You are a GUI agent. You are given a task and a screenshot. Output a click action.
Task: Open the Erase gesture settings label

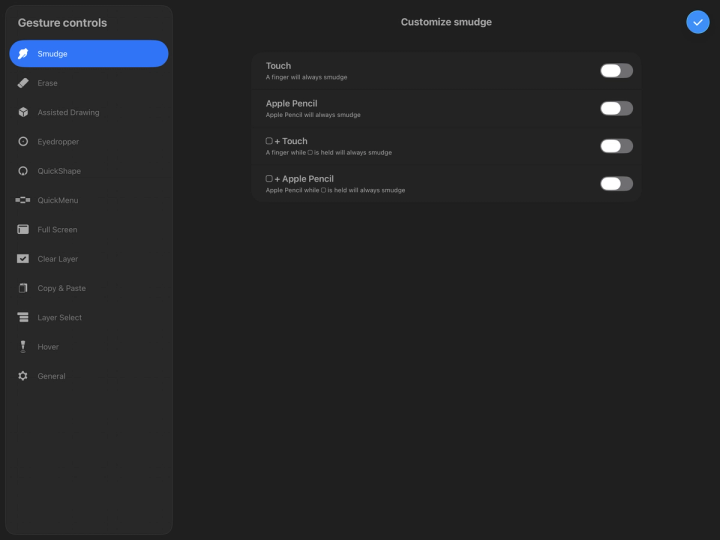[47, 83]
